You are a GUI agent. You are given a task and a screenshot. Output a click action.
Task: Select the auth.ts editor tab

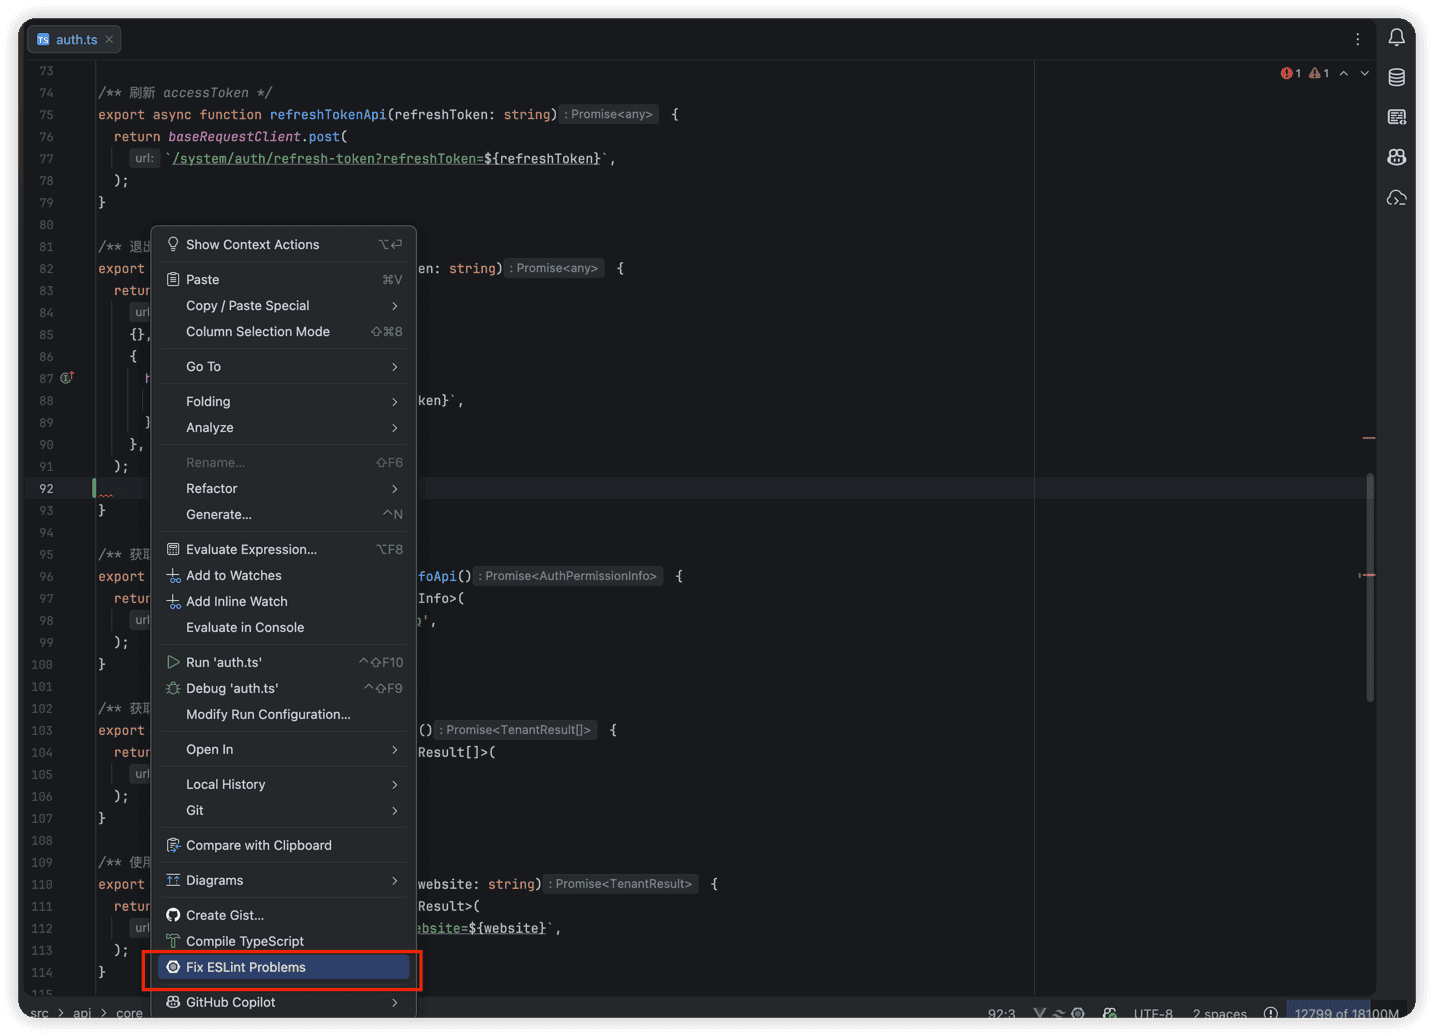tap(72, 39)
